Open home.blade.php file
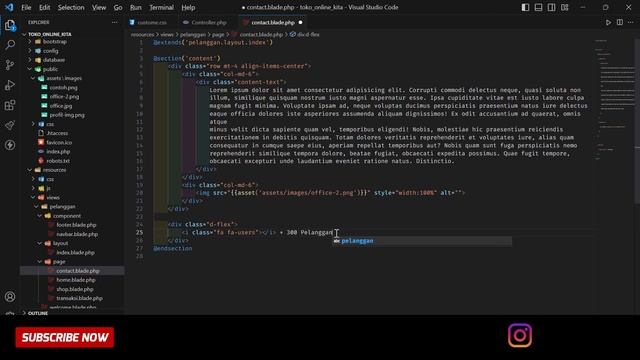 pyautogui.click(x=76, y=280)
